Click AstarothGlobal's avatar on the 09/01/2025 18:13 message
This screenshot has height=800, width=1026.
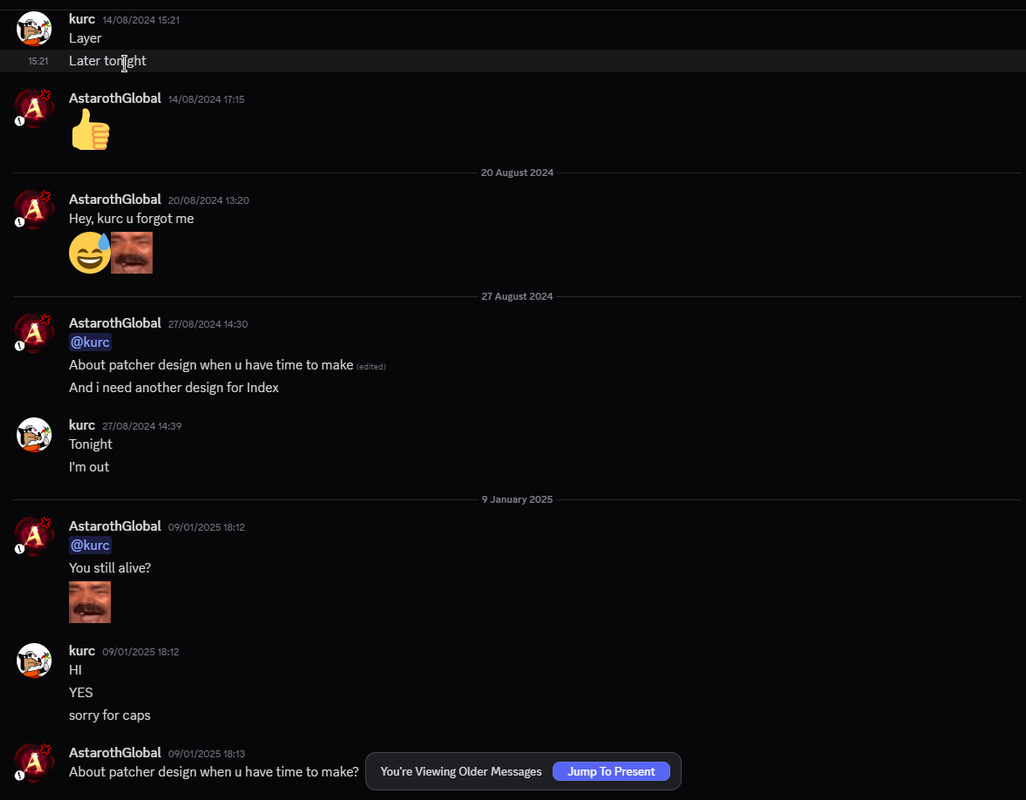34,762
